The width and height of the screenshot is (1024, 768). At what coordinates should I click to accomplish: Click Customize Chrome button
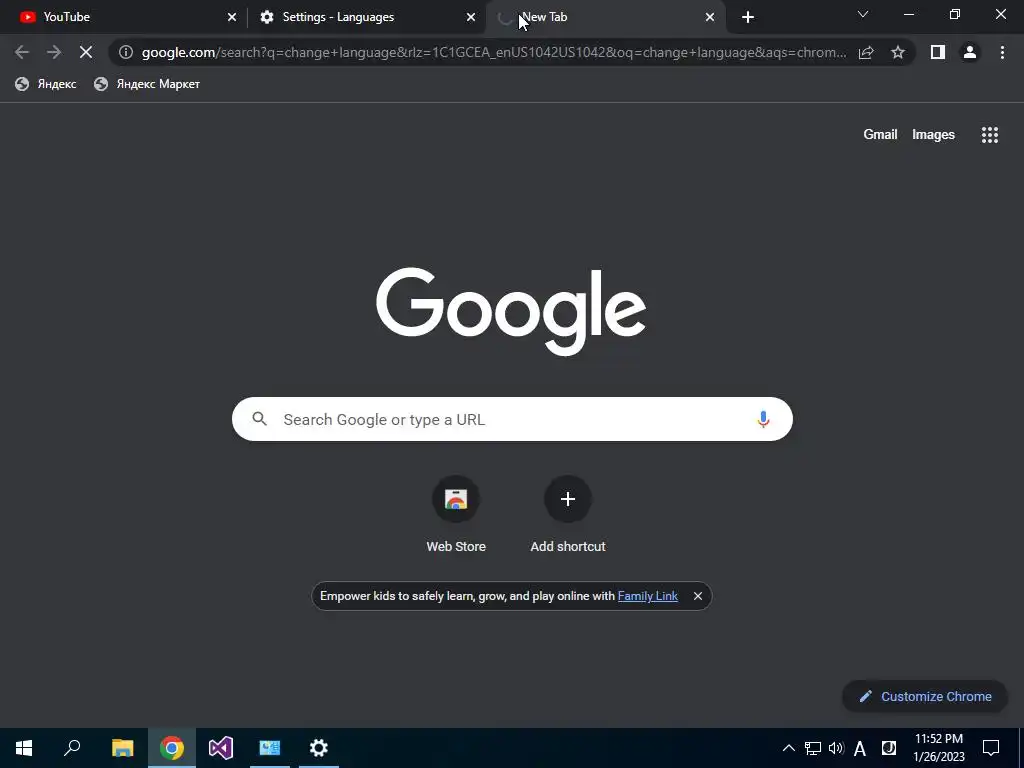click(x=925, y=696)
